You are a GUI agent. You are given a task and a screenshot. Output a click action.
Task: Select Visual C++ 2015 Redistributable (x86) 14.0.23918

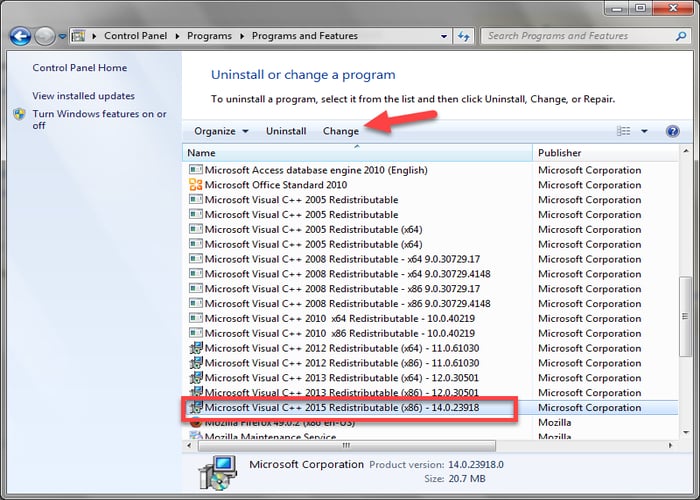coord(342,408)
